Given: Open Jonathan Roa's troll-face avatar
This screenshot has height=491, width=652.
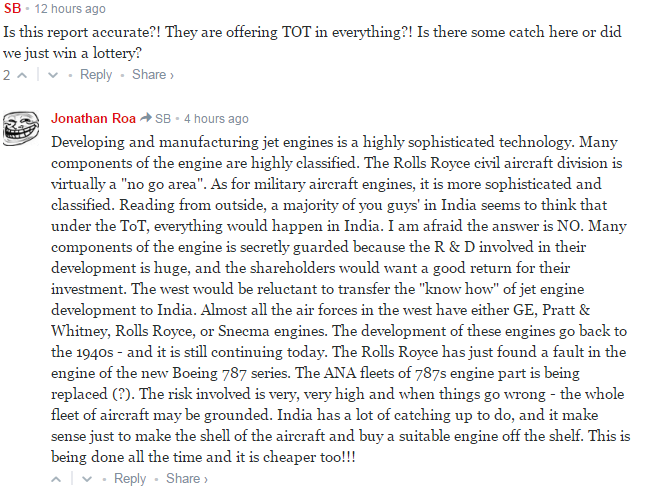Looking at the screenshot, I should pyautogui.click(x=21, y=128).
